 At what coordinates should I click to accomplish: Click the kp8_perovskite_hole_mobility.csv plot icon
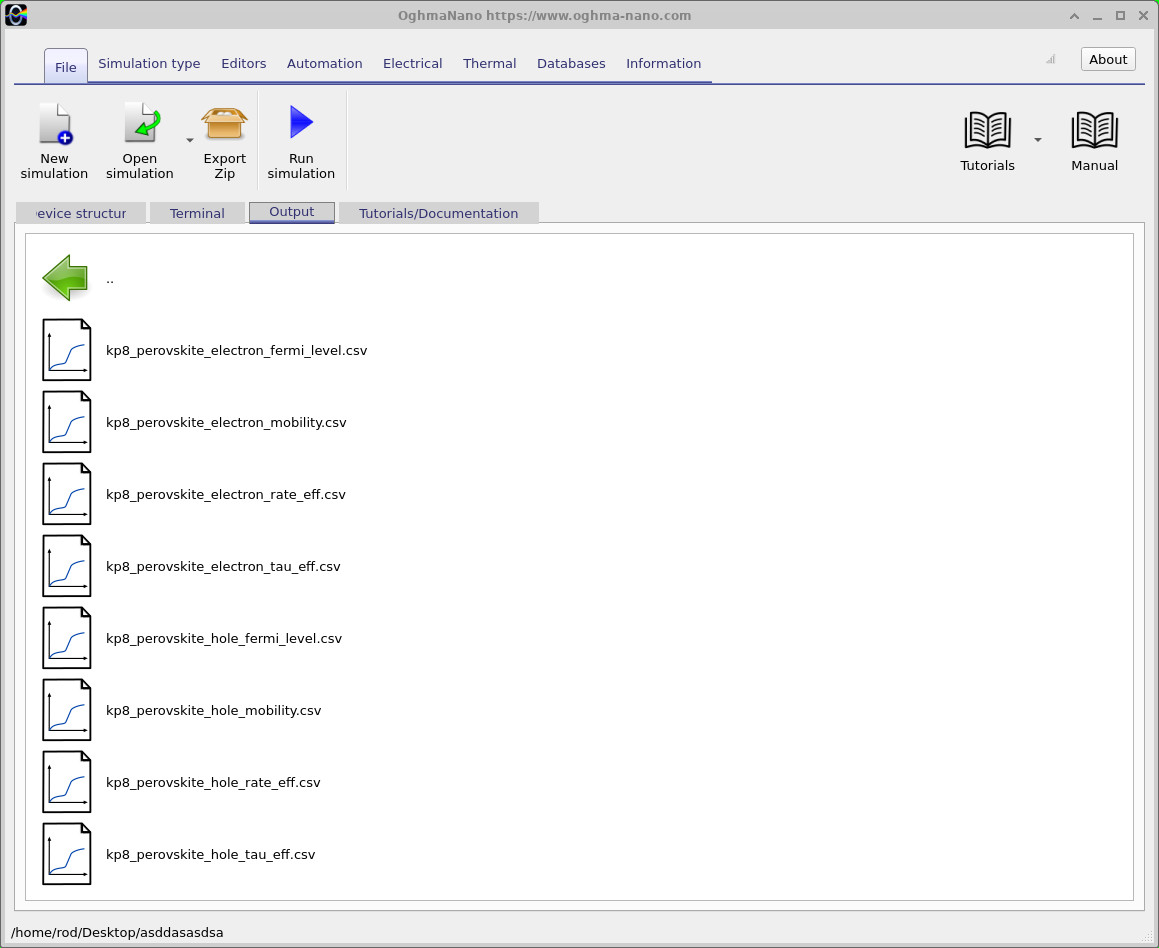67,710
